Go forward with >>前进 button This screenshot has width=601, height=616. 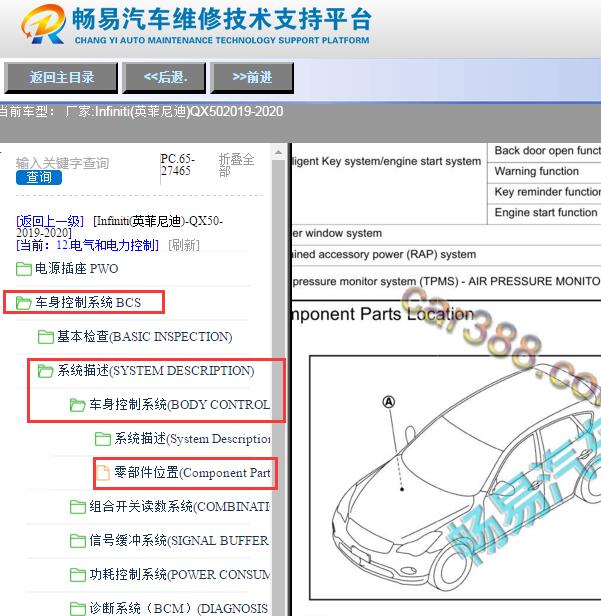252,77
